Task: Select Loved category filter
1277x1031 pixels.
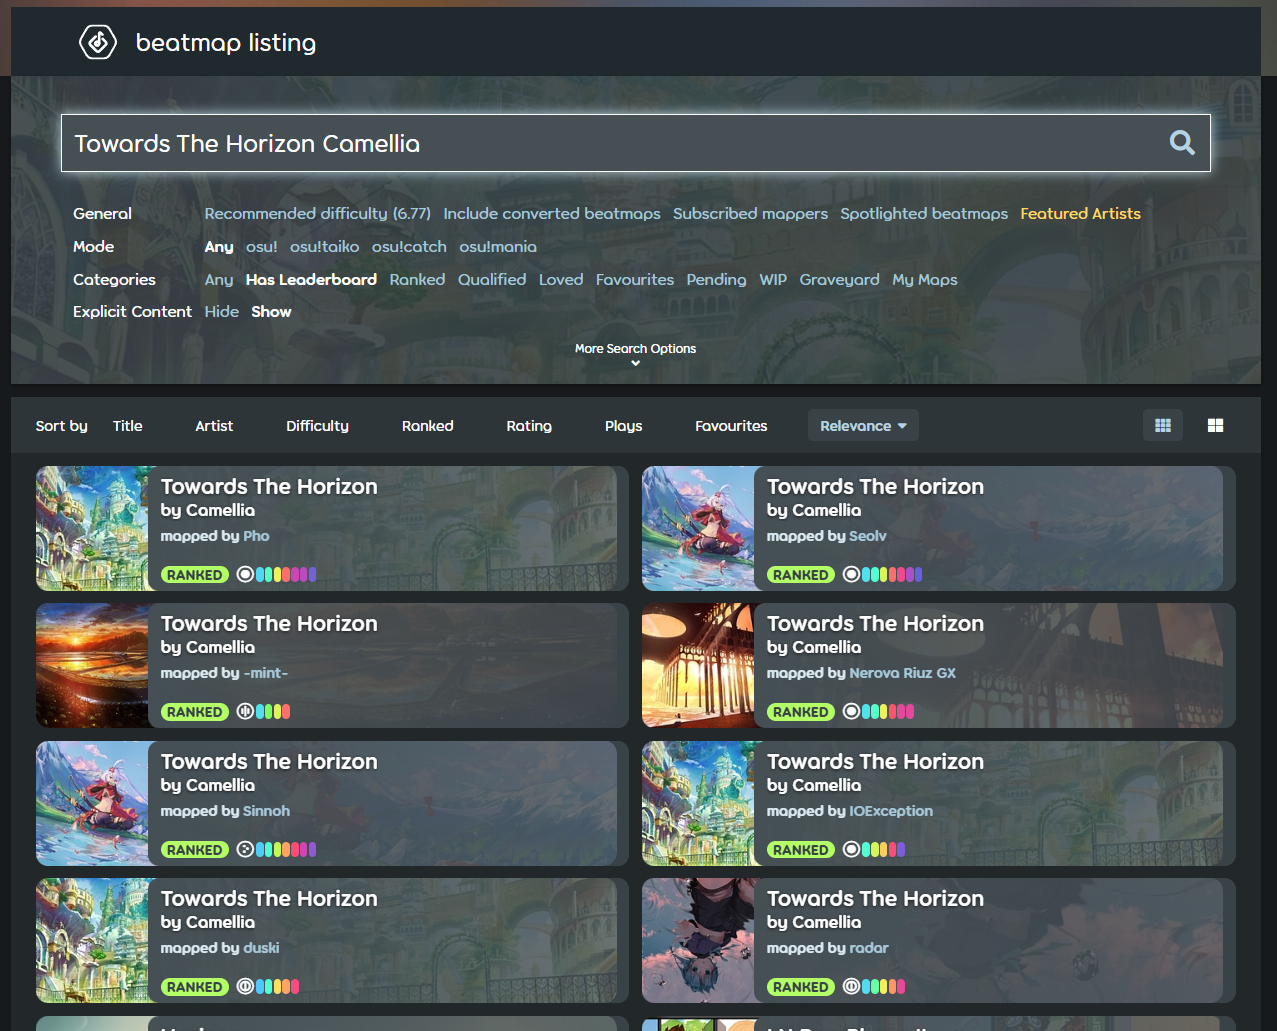Action: coord(561,279)
